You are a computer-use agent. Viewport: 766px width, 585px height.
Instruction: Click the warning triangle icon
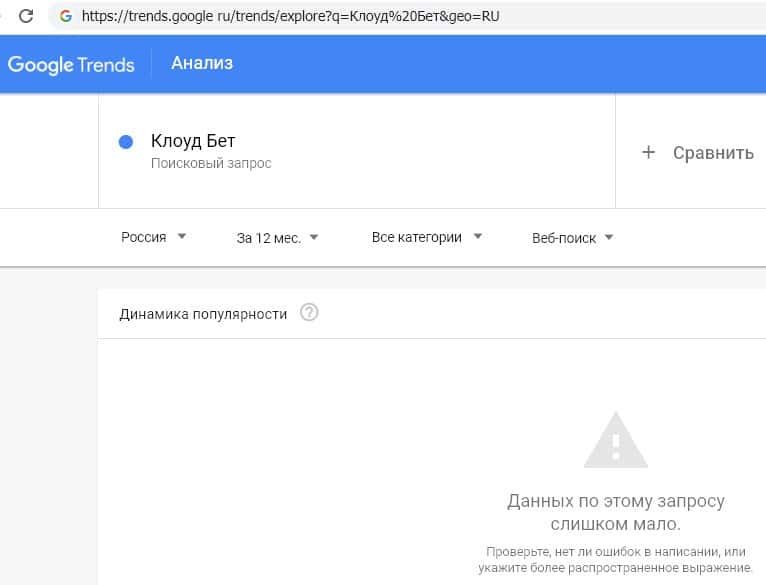(x=615, y=440)
